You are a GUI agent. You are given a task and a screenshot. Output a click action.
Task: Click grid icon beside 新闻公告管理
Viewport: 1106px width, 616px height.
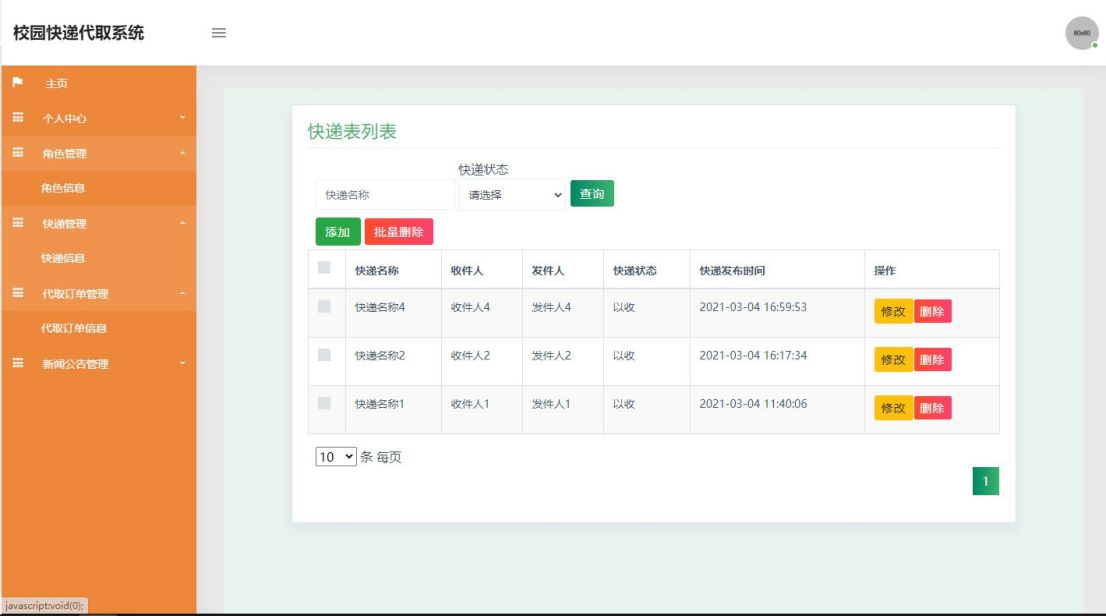point(18,363)
